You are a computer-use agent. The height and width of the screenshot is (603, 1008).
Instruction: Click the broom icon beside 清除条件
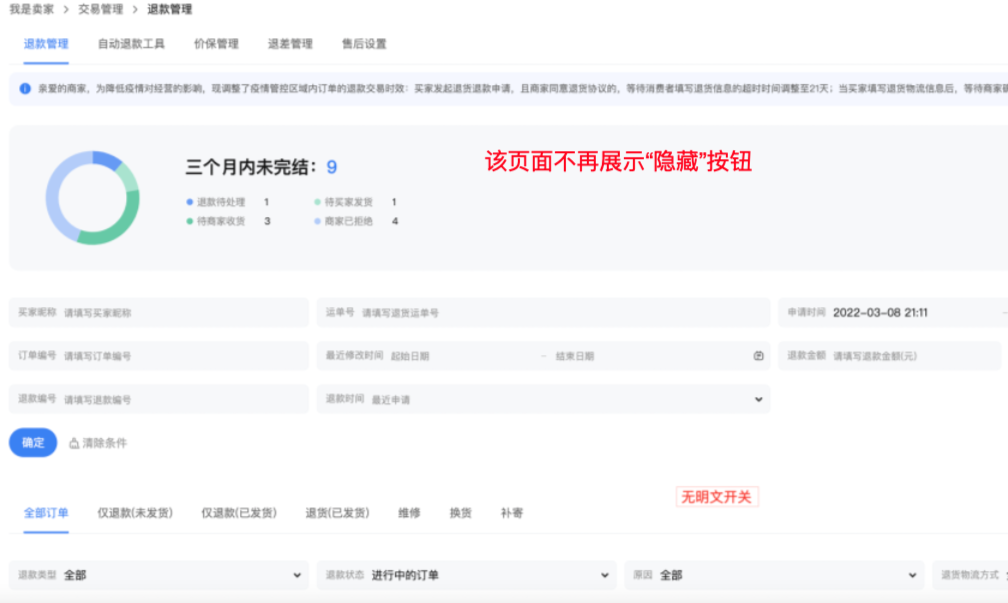[x=74, y=443]
